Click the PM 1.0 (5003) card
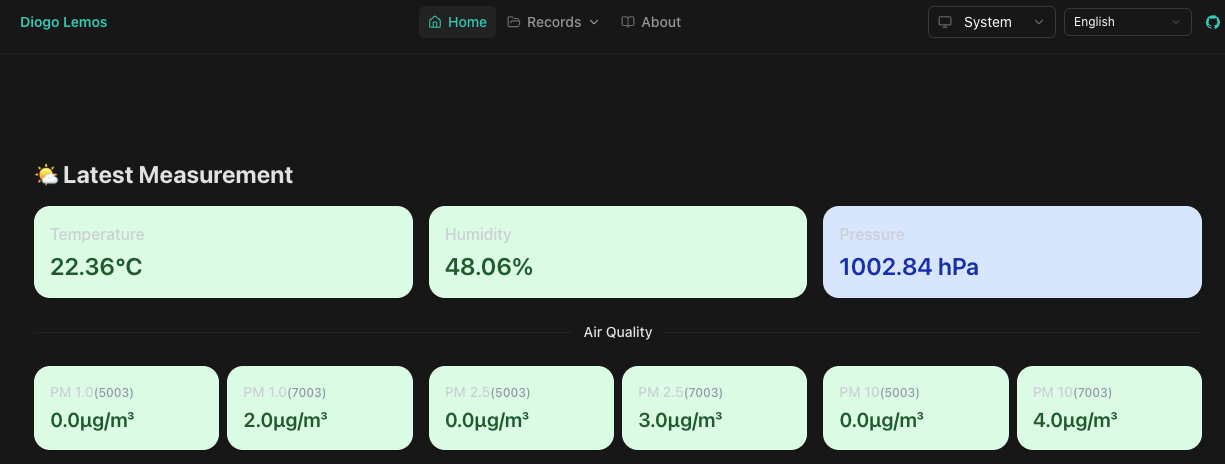Viewport: 1225px width, 464px height. pyautogui.click(x=126, y=408)
